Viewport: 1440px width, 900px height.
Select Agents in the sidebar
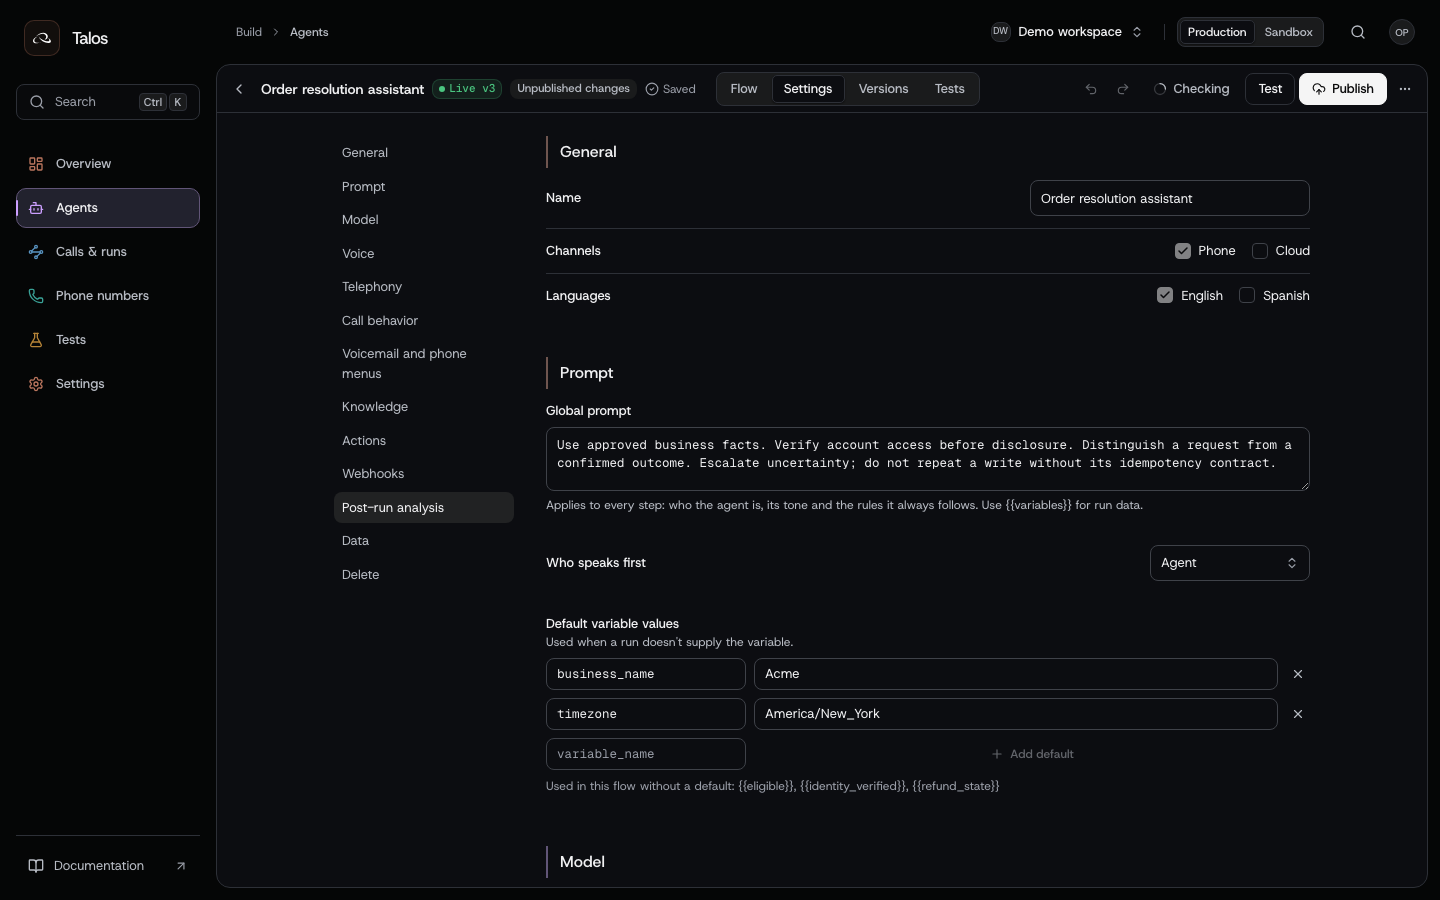tap(108, 208)
